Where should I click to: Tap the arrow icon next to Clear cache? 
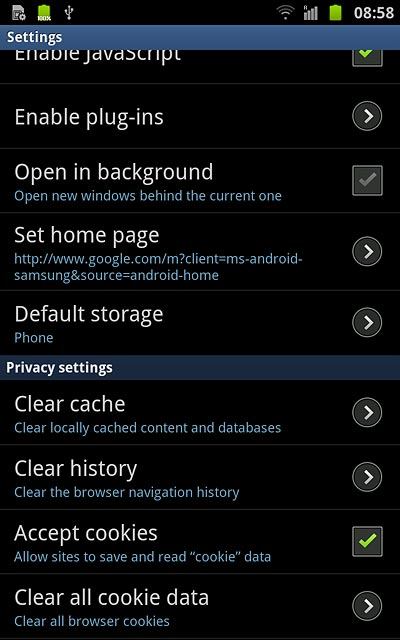[x=367, y=412]
